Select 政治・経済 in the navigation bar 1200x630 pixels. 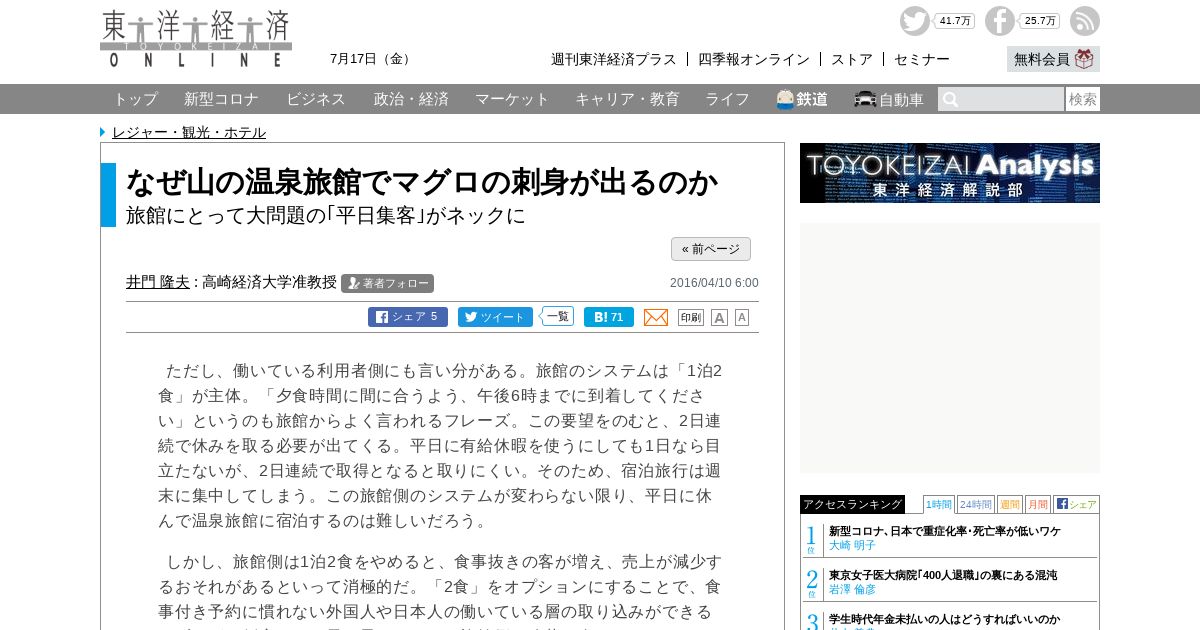click(x=411, y=99)
